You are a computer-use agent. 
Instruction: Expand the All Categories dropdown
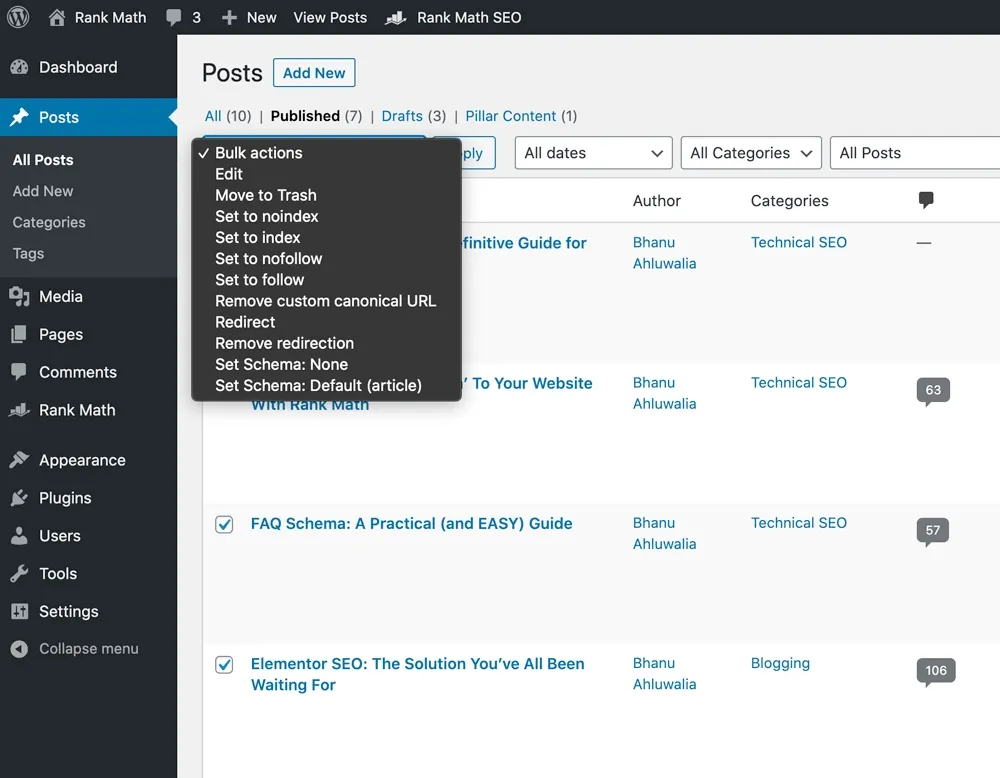pyautogui.click(x=751, y=153)
